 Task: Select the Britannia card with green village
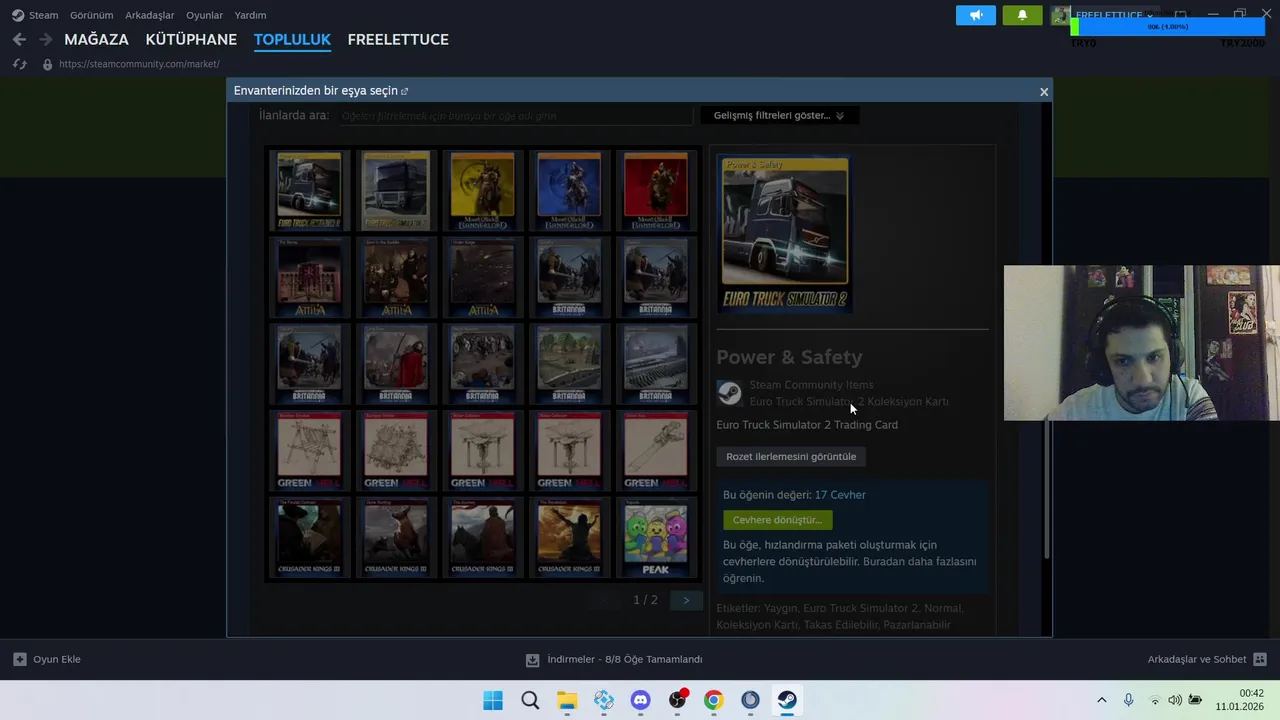click(569, 364)
